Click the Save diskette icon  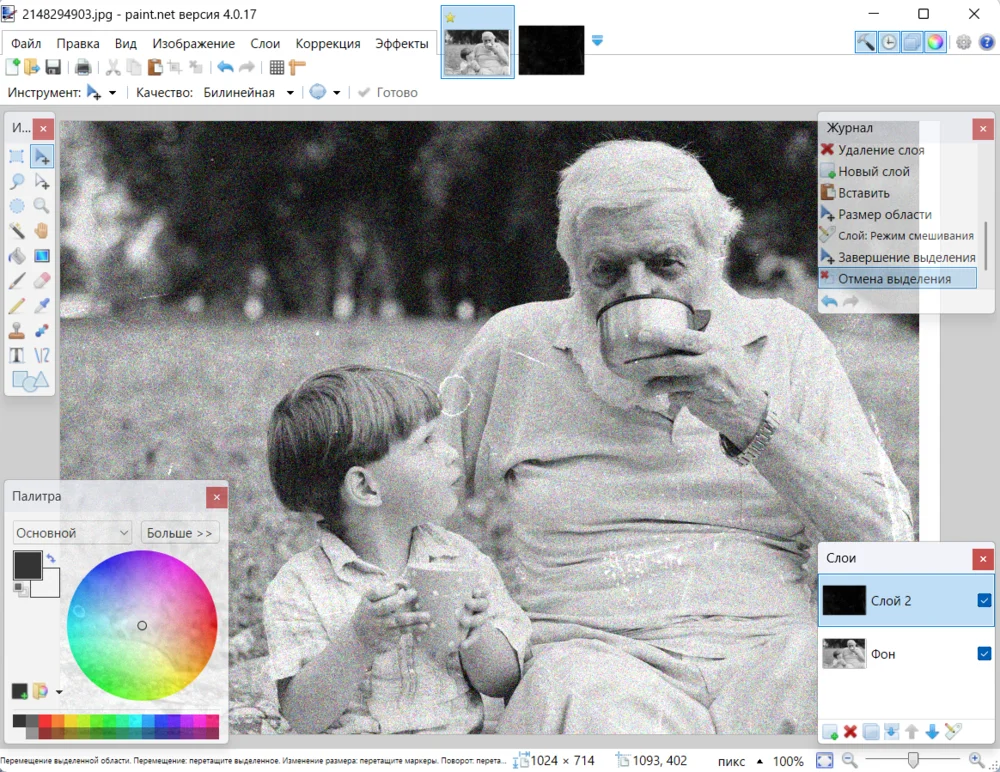pos(53,67)
